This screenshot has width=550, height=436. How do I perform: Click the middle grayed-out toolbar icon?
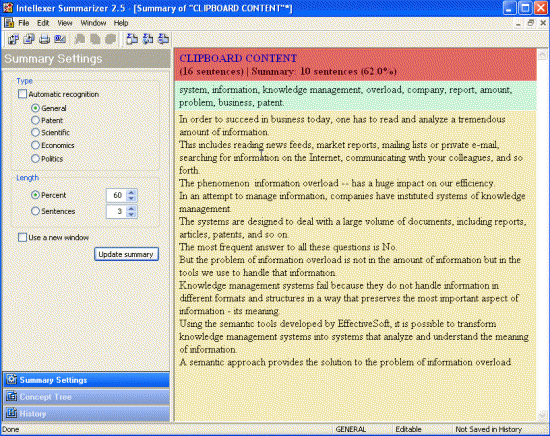[x=95, y=39]
